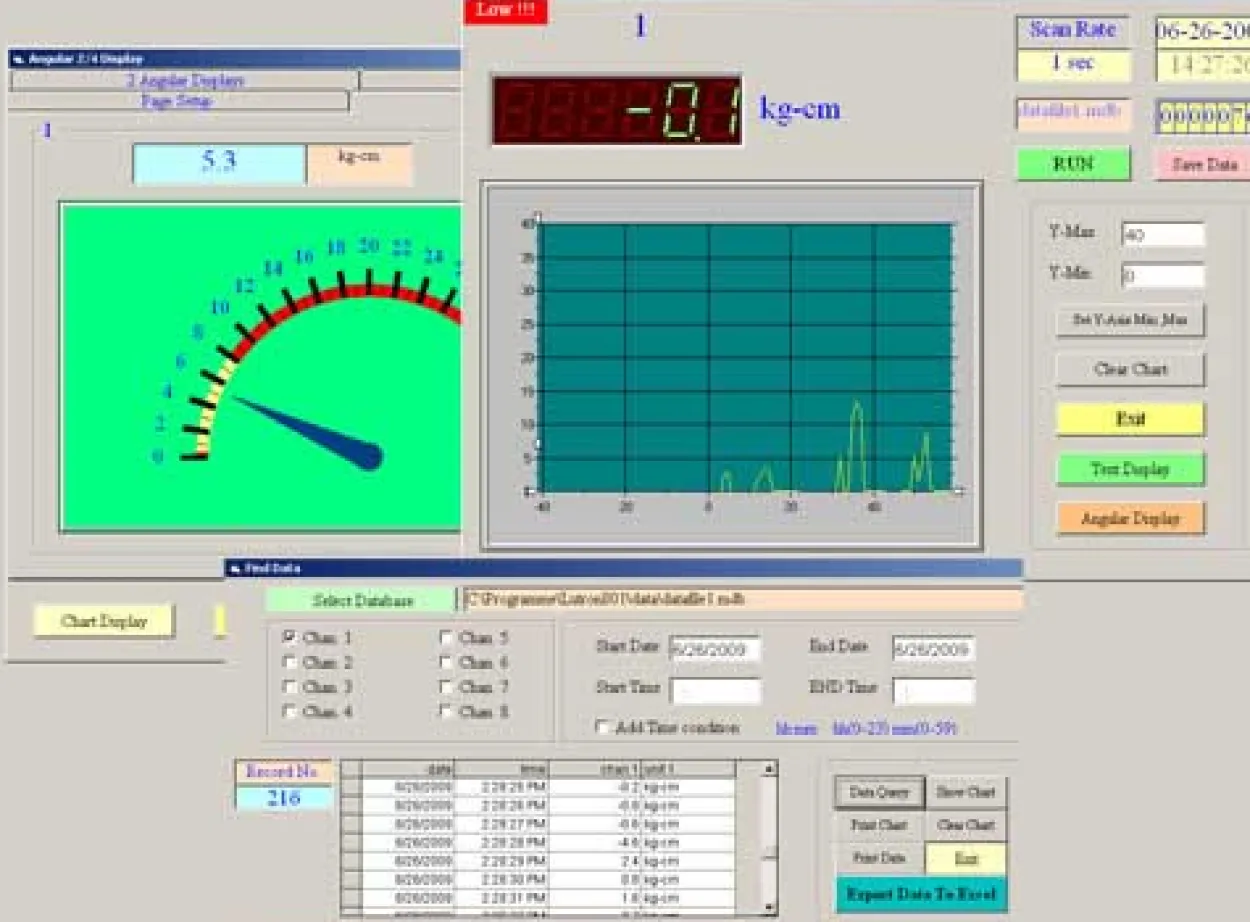Open the green Text Display button
The image size is (1250, 922).
tap(1130, 469)
